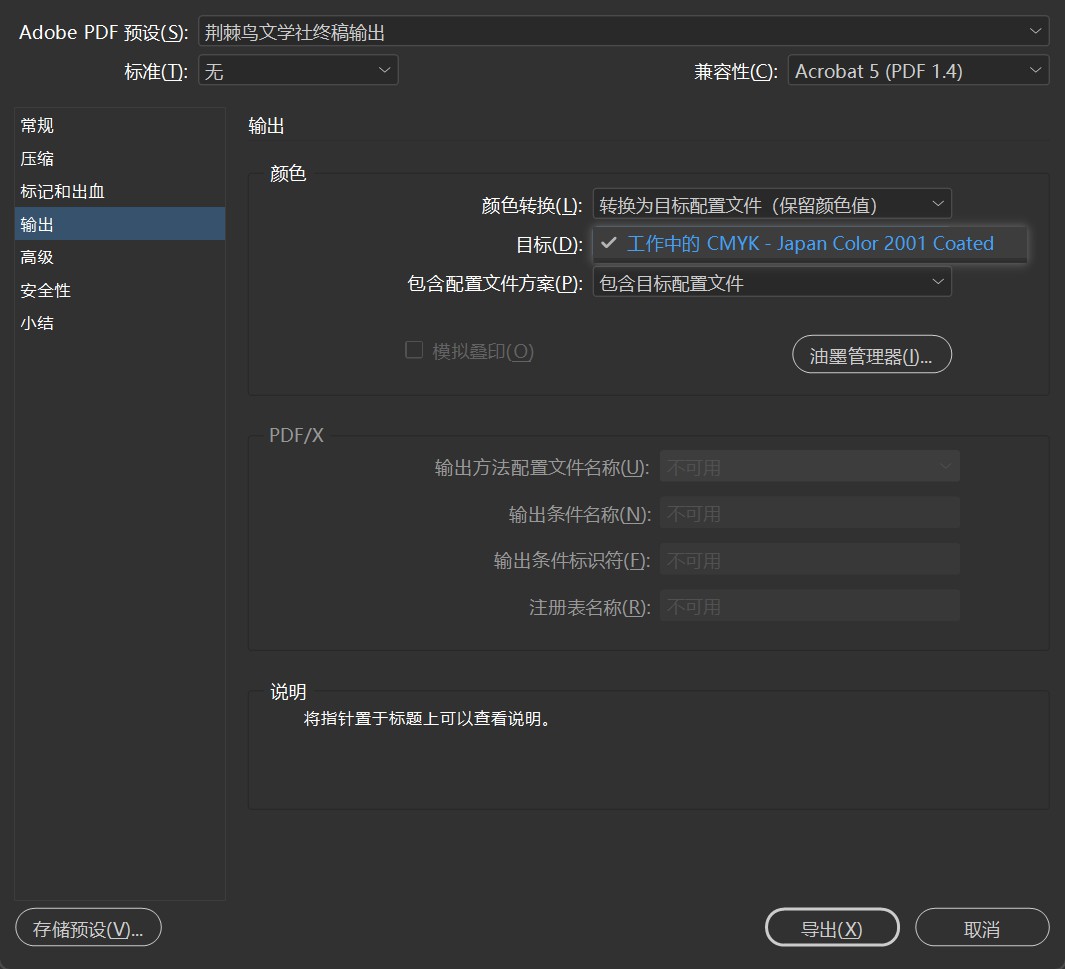The height and width of the screenshot is (969, 1065).
Task: Expand the 颜色转换 dropdown
Action: pos(771,205)
